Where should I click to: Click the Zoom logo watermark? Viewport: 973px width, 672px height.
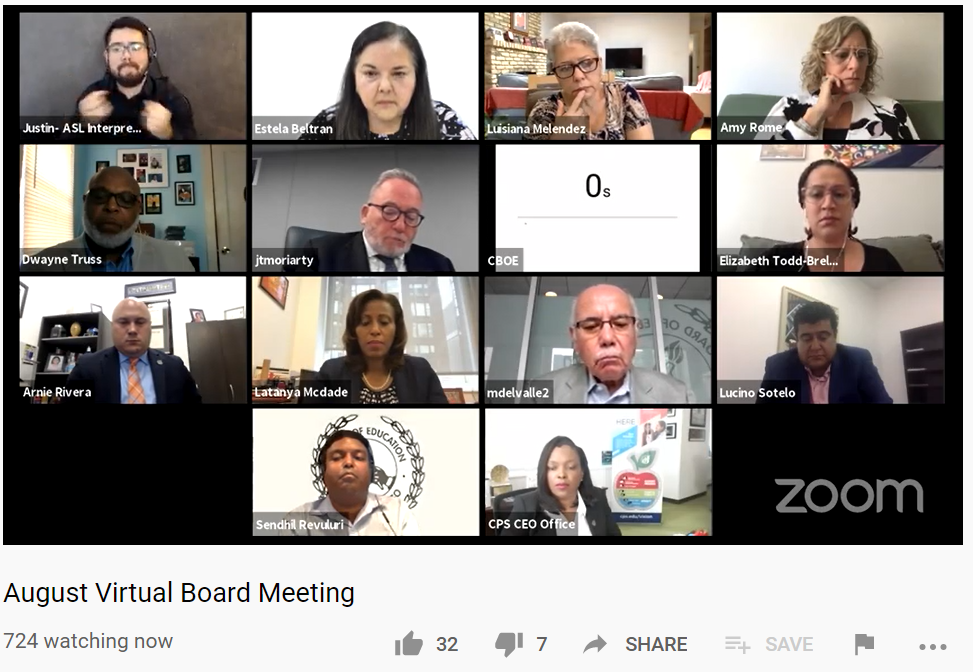point(849,496)
